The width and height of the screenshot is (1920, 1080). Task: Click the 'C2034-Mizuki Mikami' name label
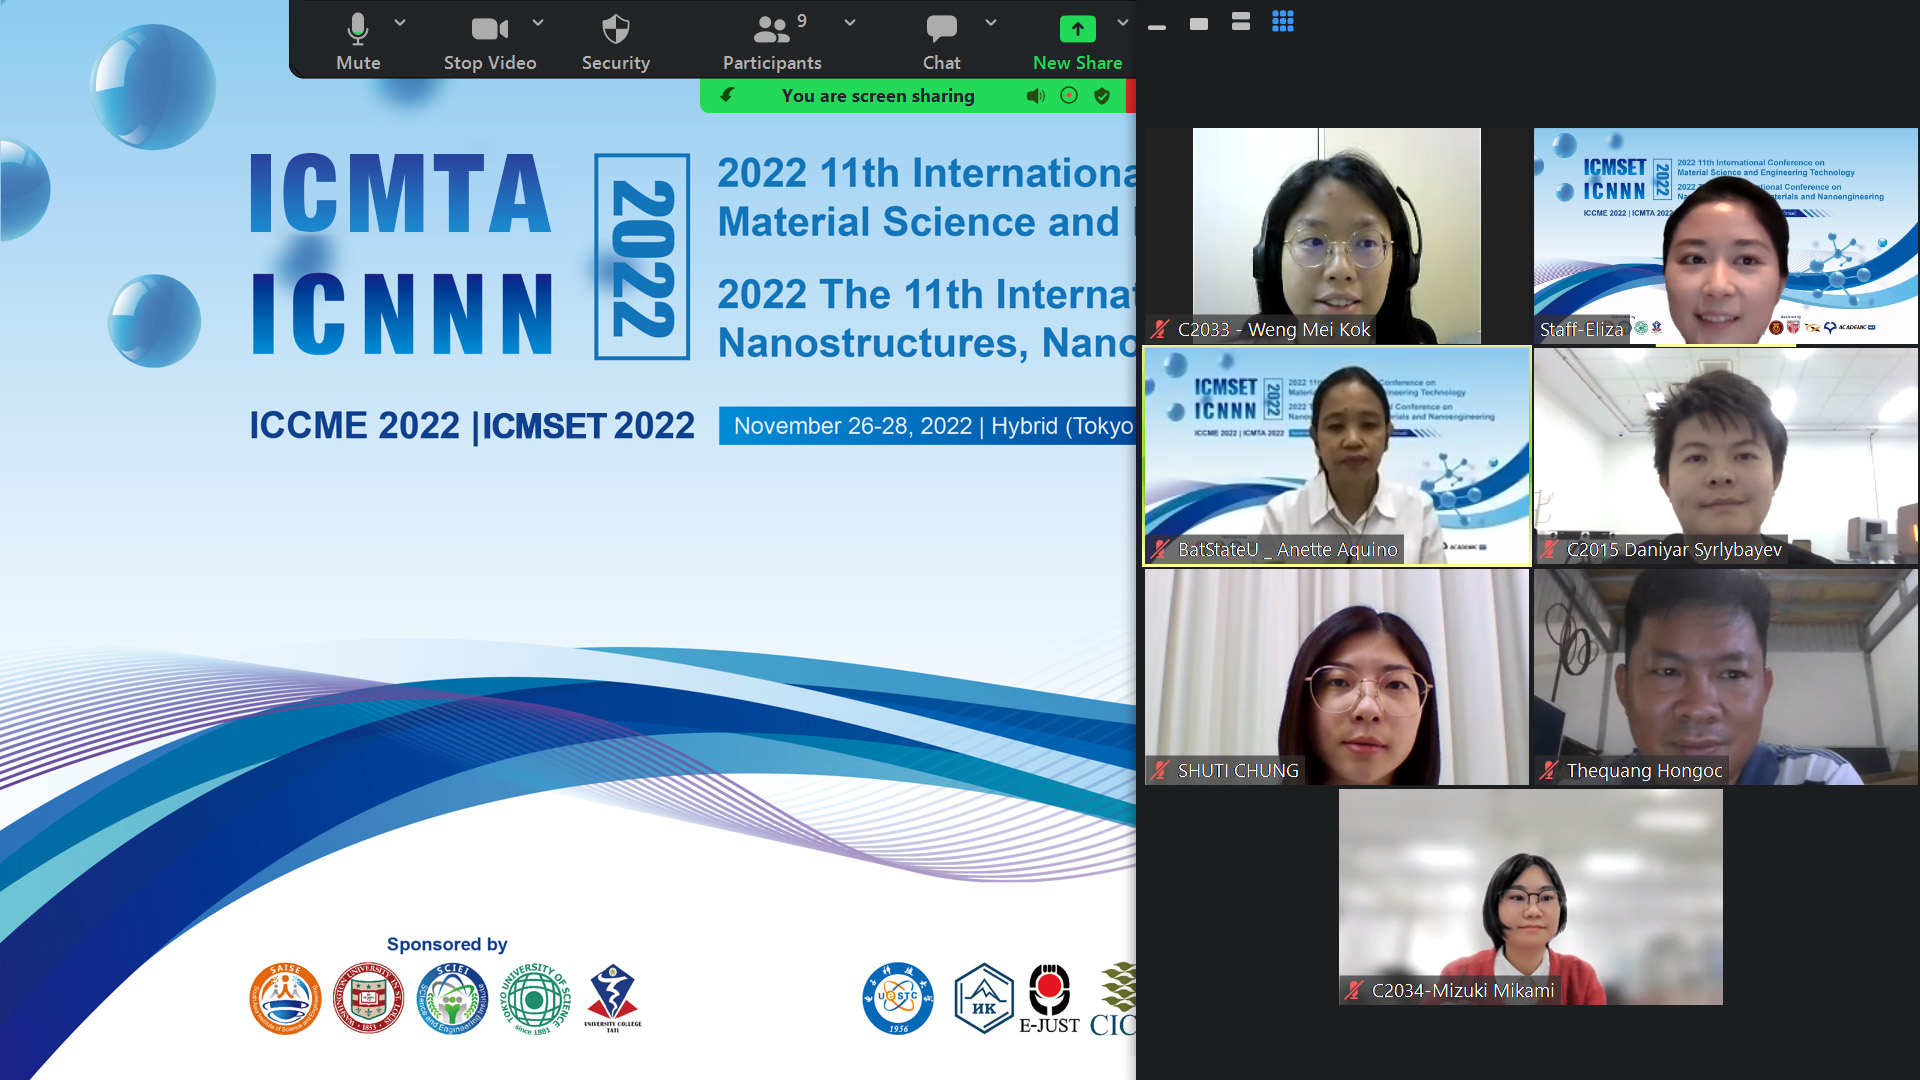pos(1463,990)
